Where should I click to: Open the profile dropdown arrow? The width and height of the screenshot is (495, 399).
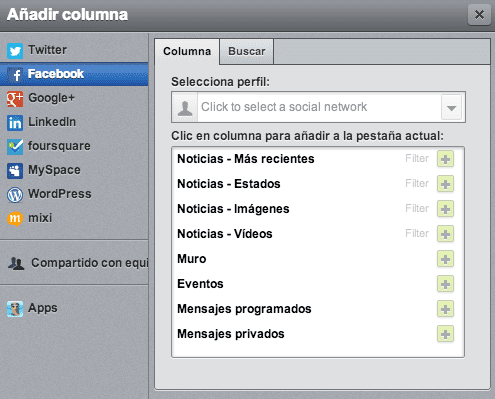[451, 107]
